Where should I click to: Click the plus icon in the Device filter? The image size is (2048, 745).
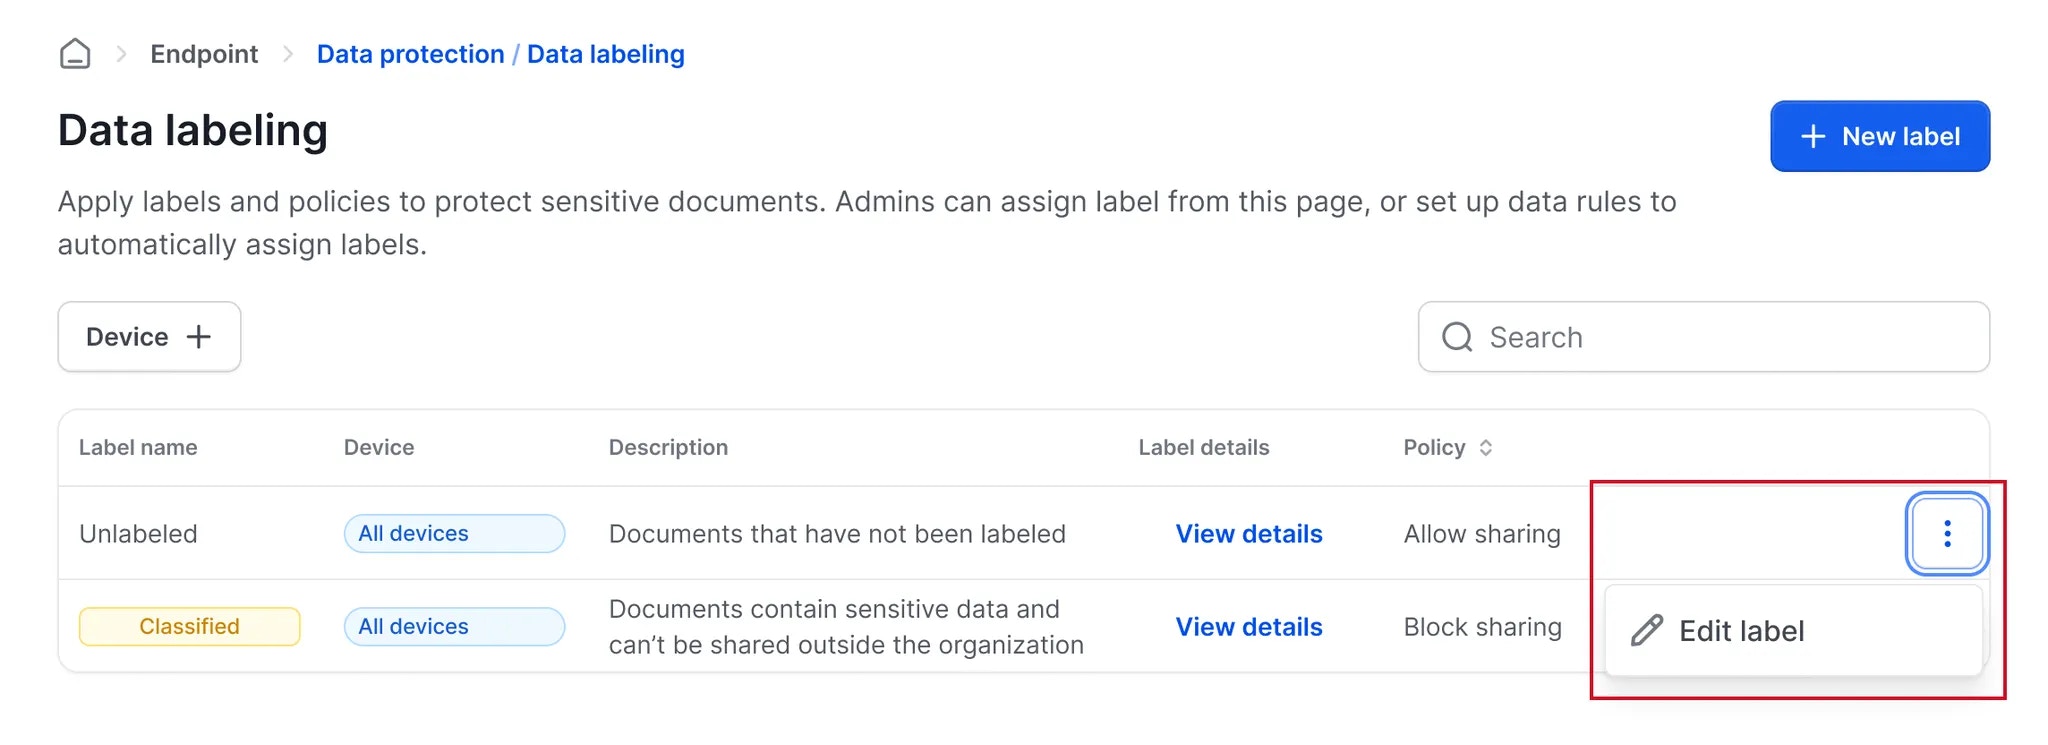(199, 337)
